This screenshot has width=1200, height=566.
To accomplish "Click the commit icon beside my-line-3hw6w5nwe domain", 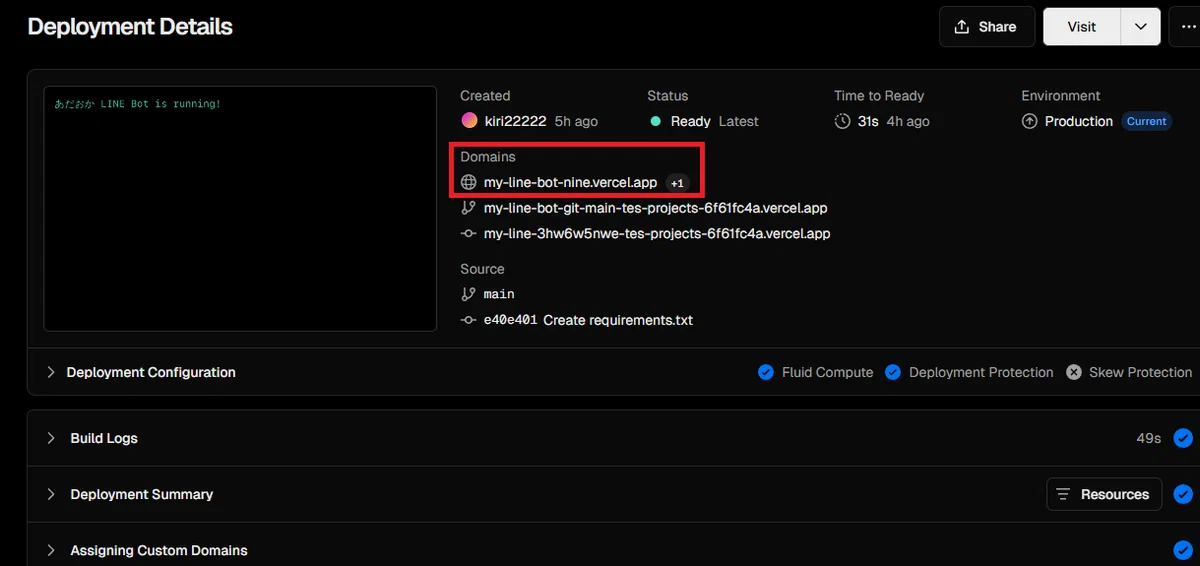I will 468,234.
